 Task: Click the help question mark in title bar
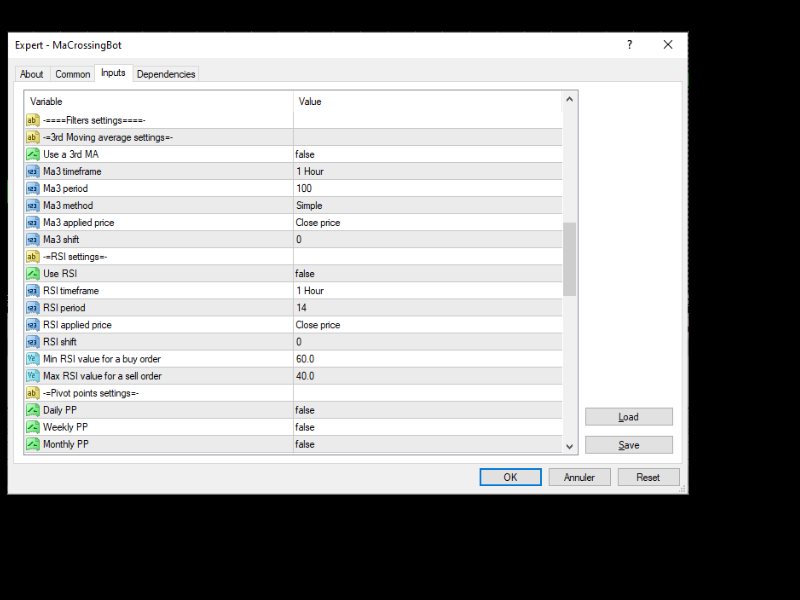[630, 45]
